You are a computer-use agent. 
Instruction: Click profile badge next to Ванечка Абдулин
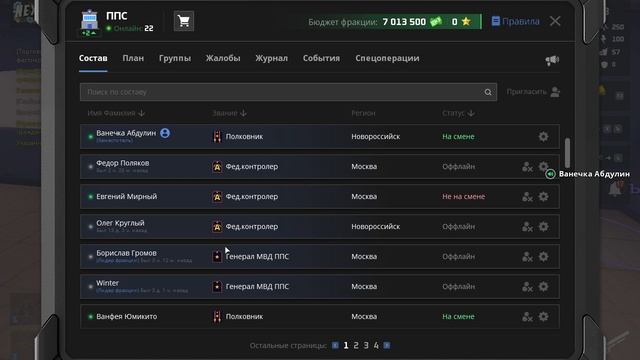pyautogui.click(x=165, y=133)
